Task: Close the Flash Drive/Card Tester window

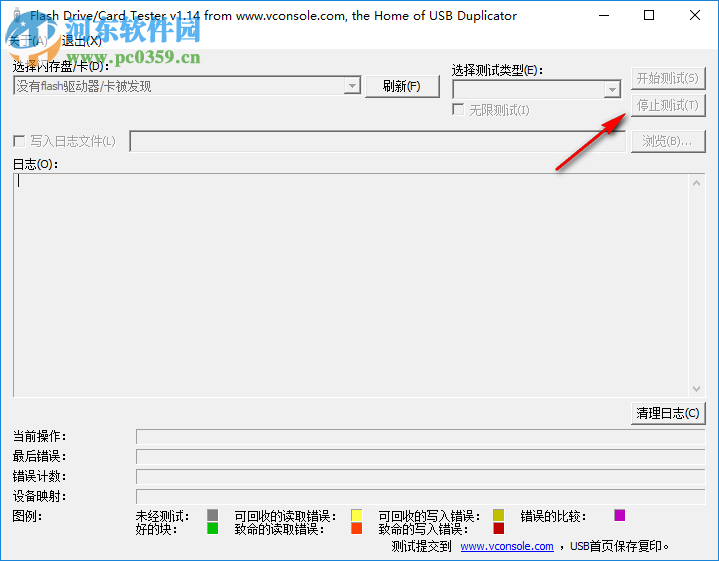Action: point(695,15)
